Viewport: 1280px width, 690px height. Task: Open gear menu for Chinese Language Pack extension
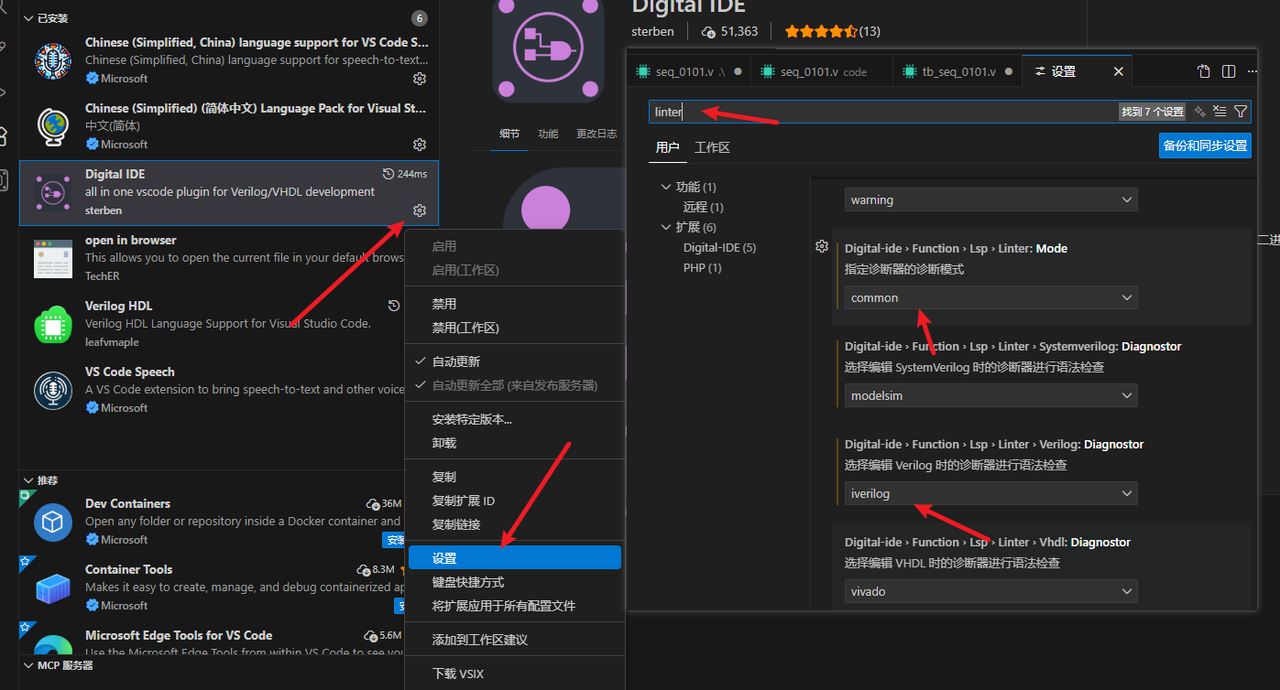[x=420, y=144]
